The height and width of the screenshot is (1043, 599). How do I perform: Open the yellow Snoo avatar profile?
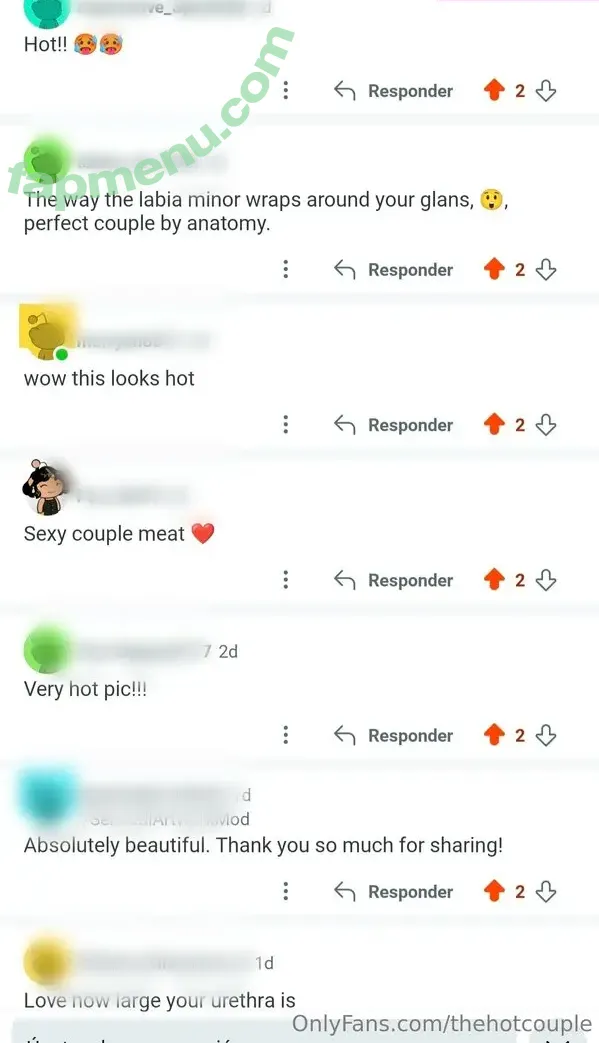46,332
